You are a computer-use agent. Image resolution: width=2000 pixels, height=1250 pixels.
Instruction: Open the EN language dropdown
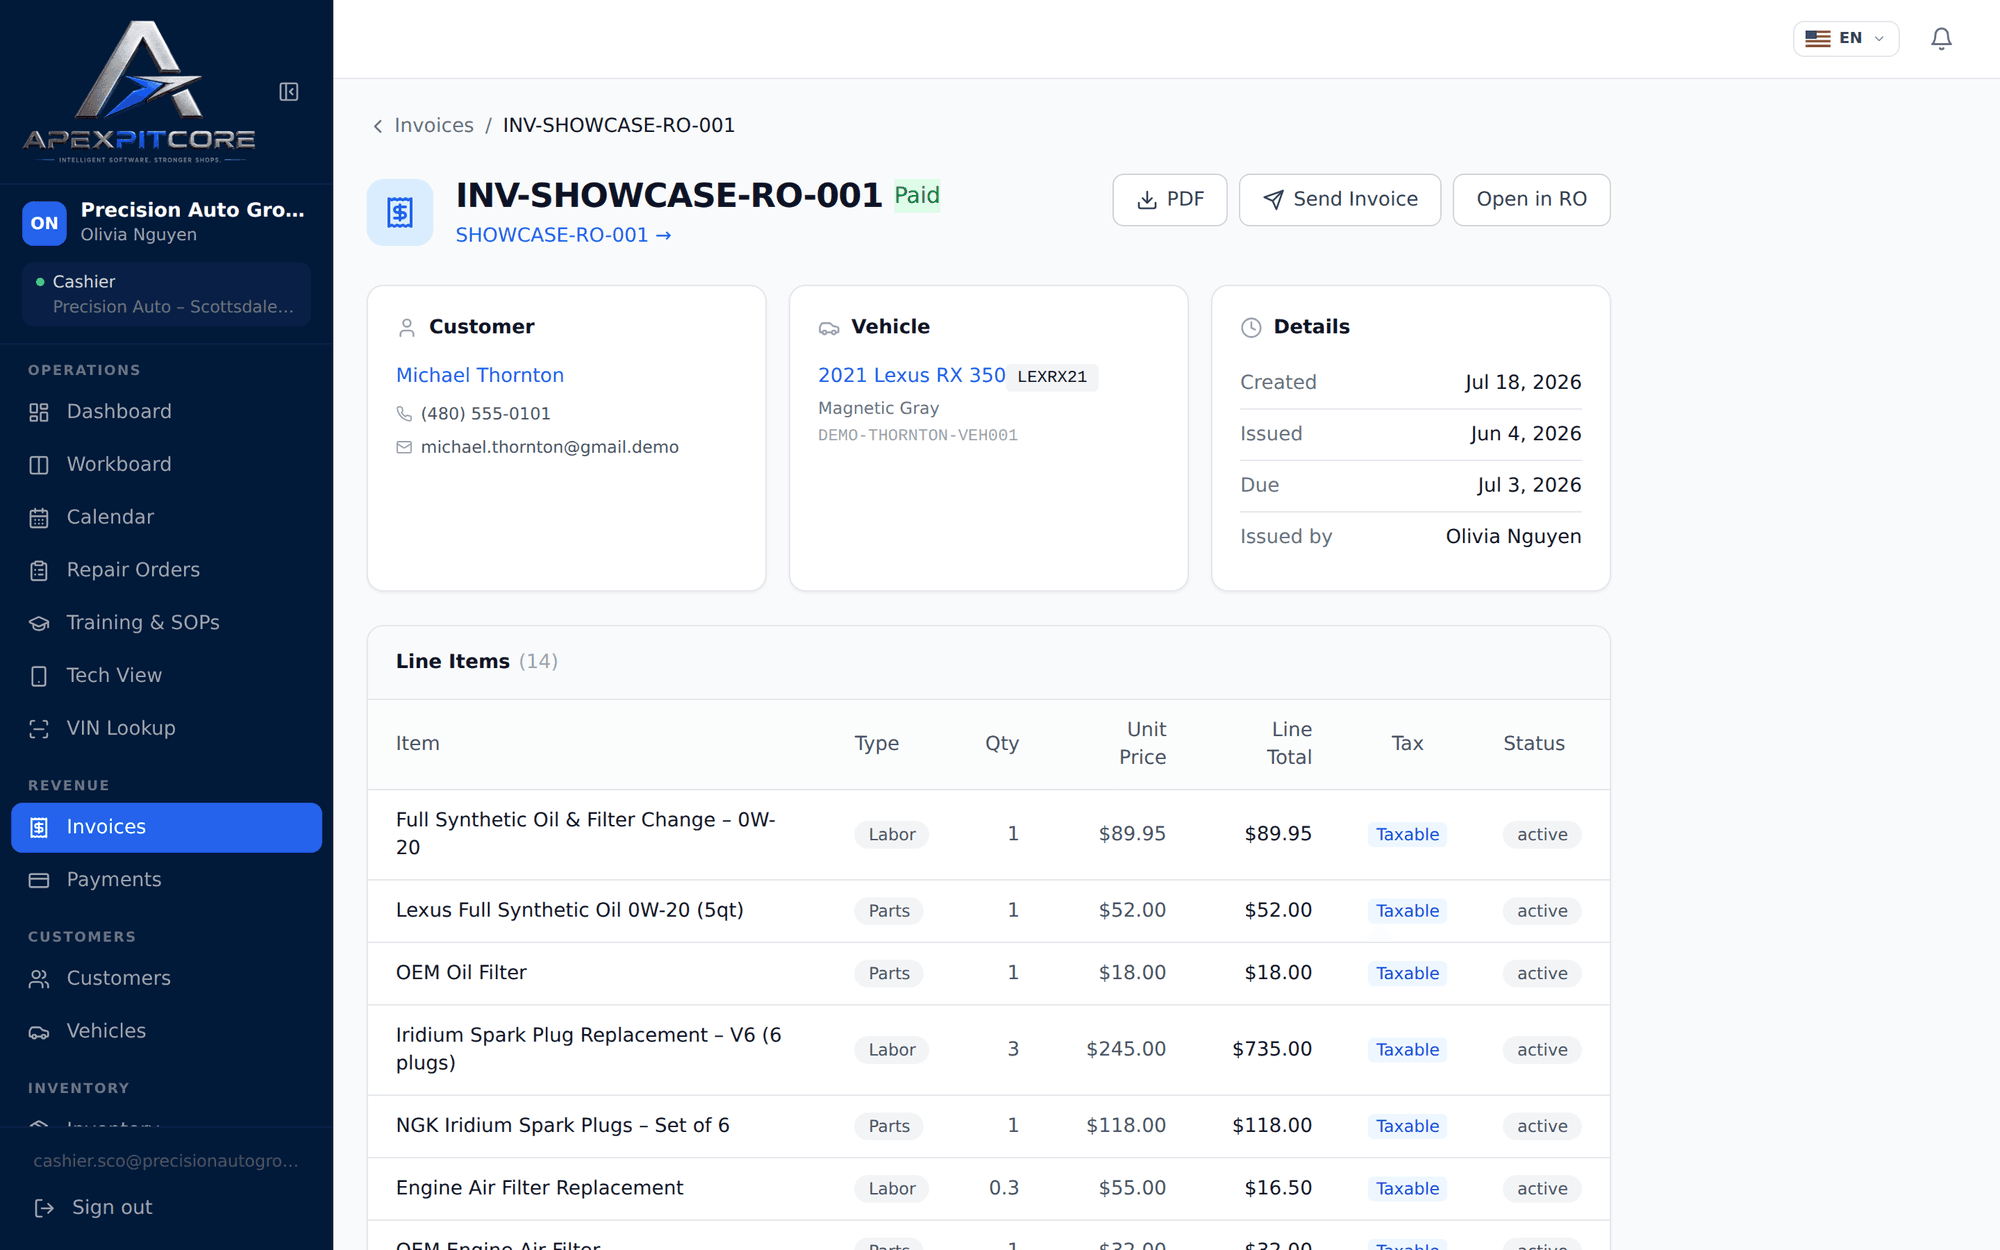tap(1845, 38)
